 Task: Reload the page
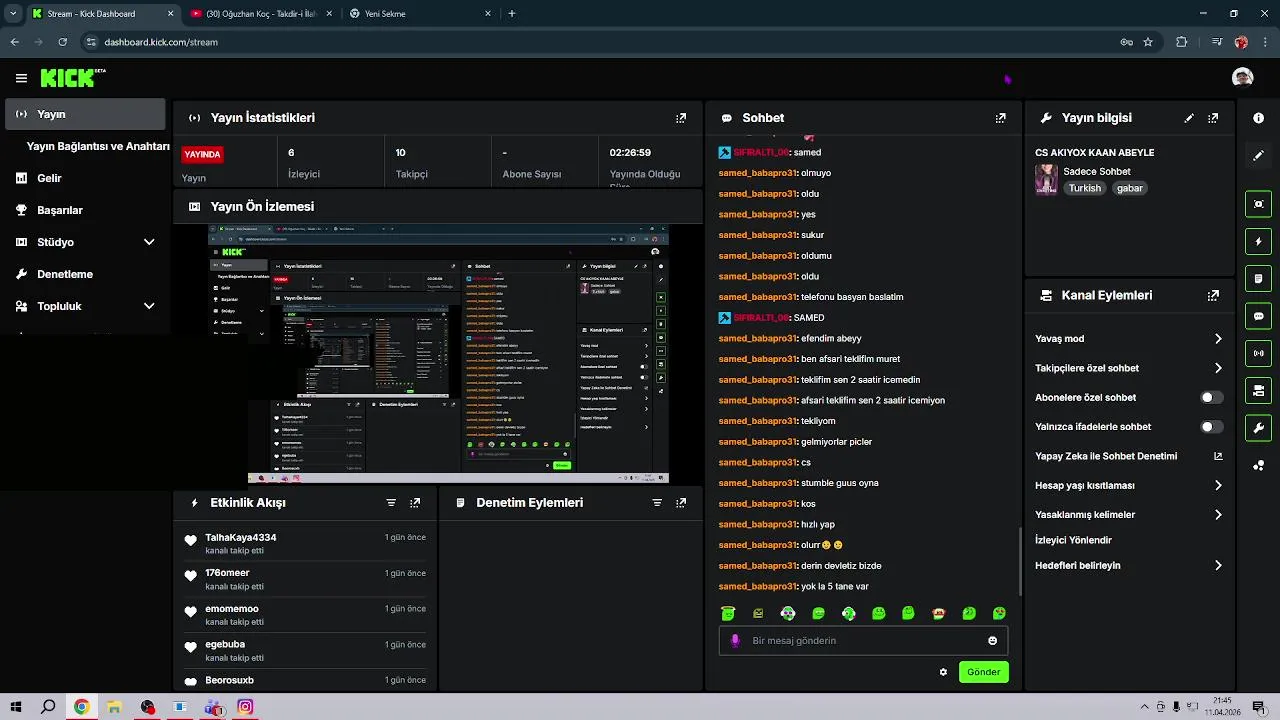(62, 42)
